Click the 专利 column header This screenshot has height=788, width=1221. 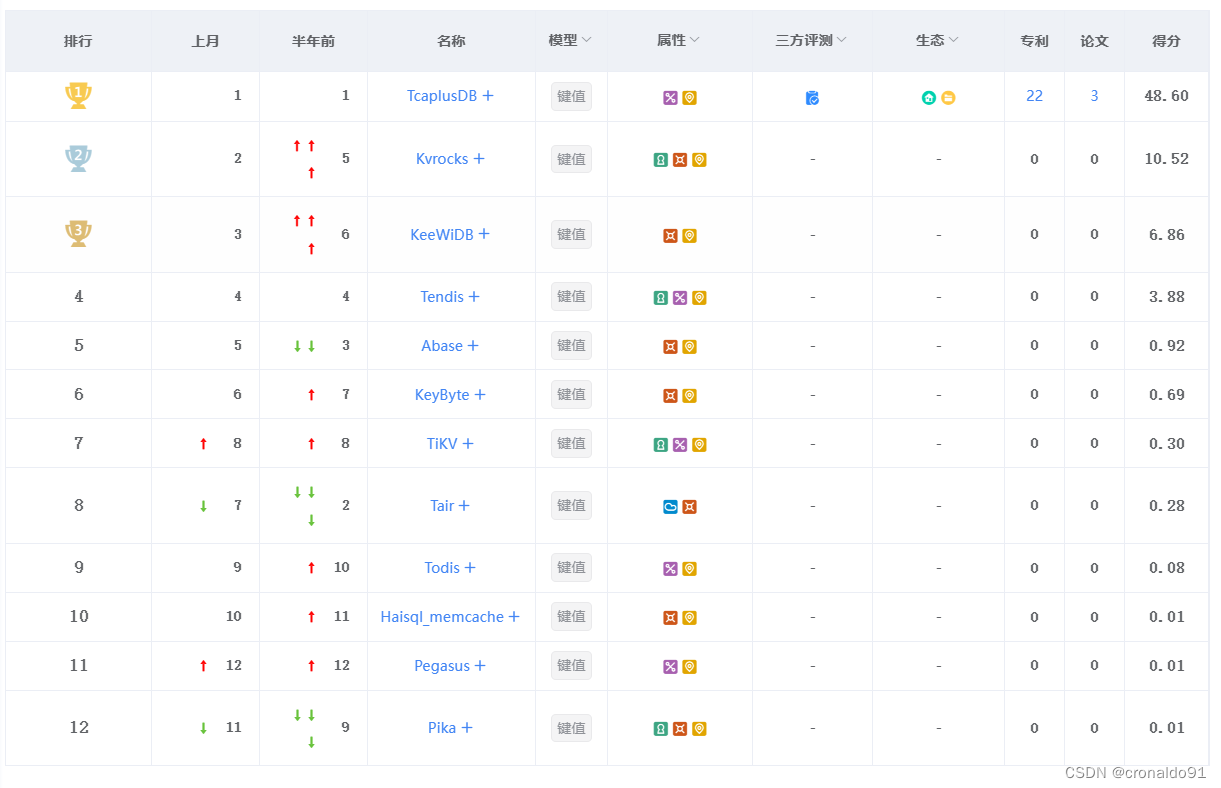[x=1034, y=41]
